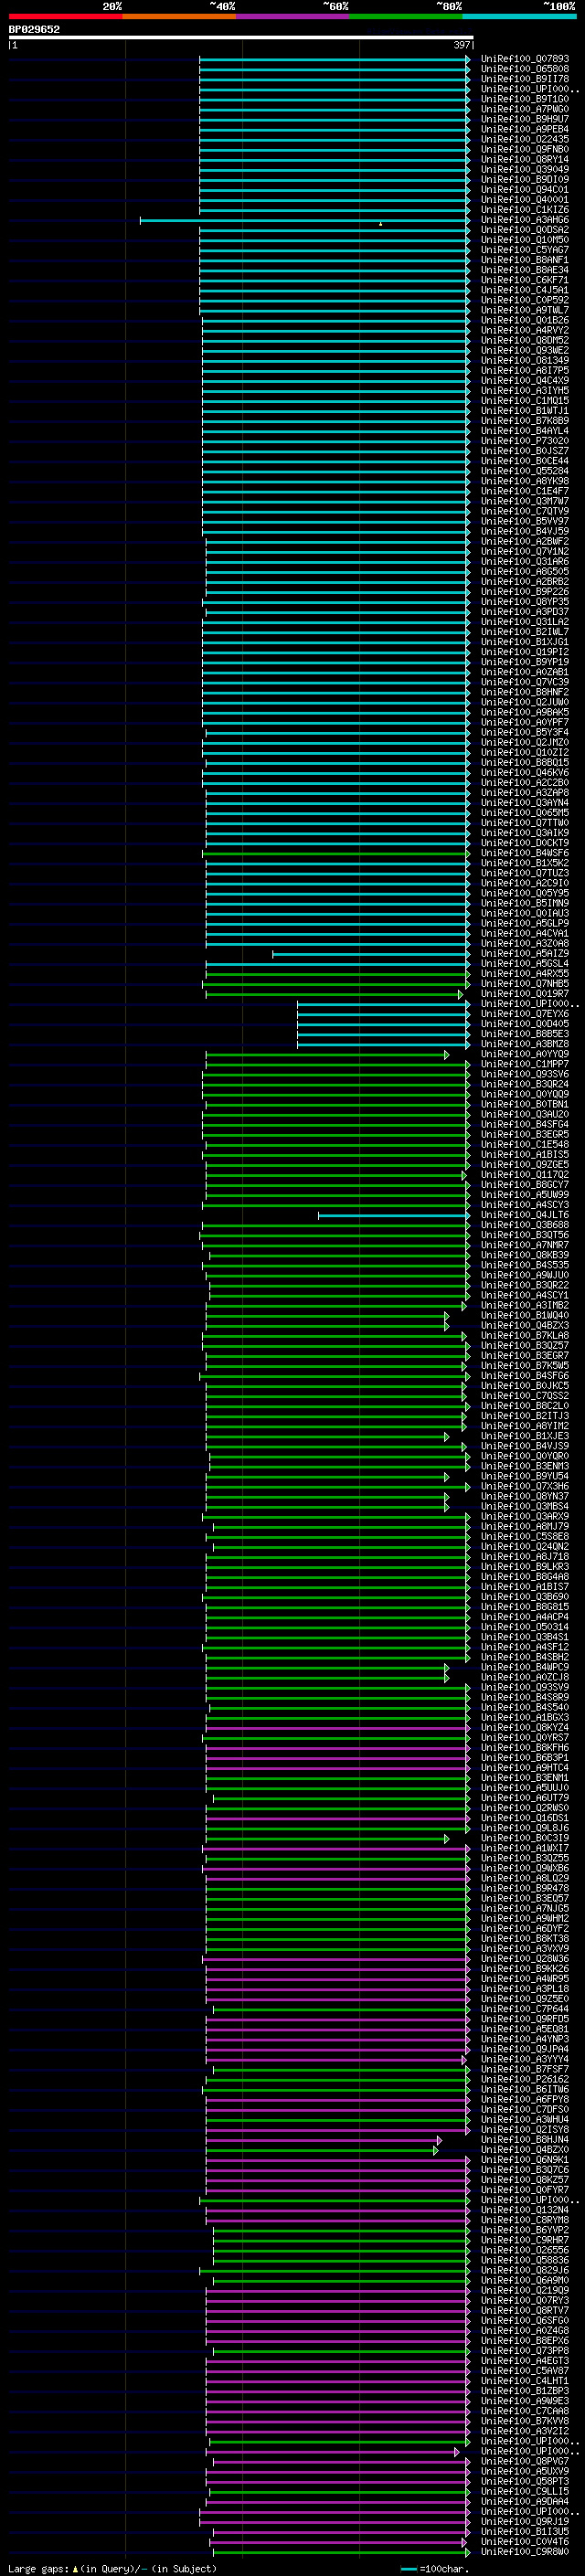
Task: Click the 'Large gaps' legend text
Action: (39, 2568)
